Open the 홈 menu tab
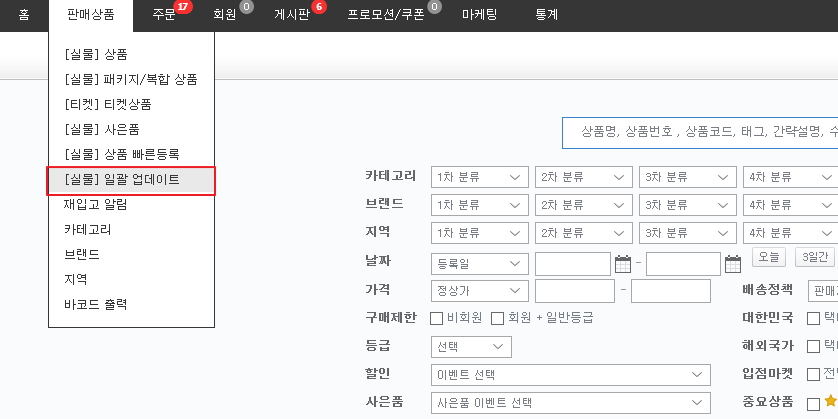The image size is (838, 419). coord(24,15)
